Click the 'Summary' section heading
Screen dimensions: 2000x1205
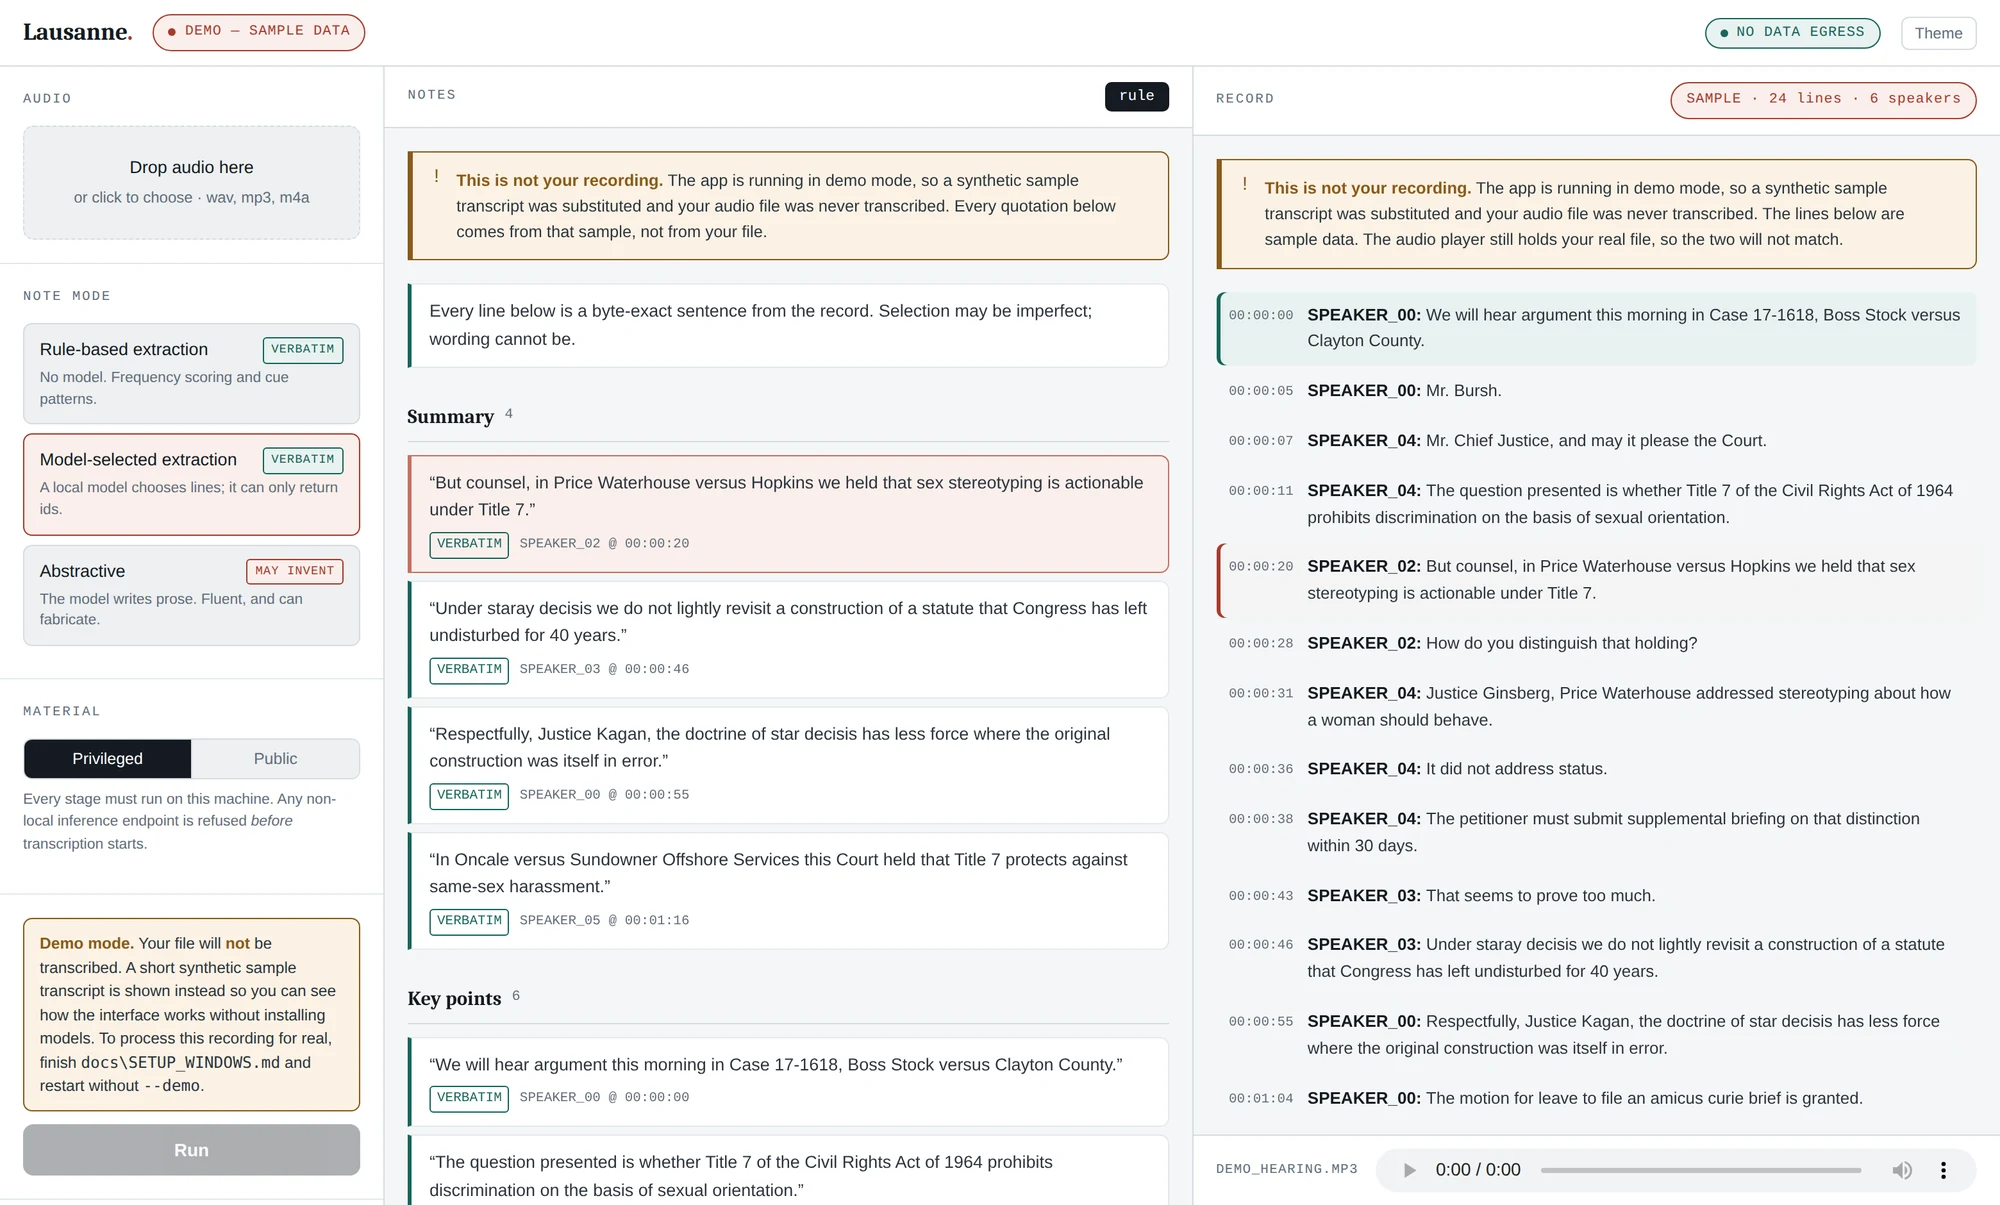[450, 417]
